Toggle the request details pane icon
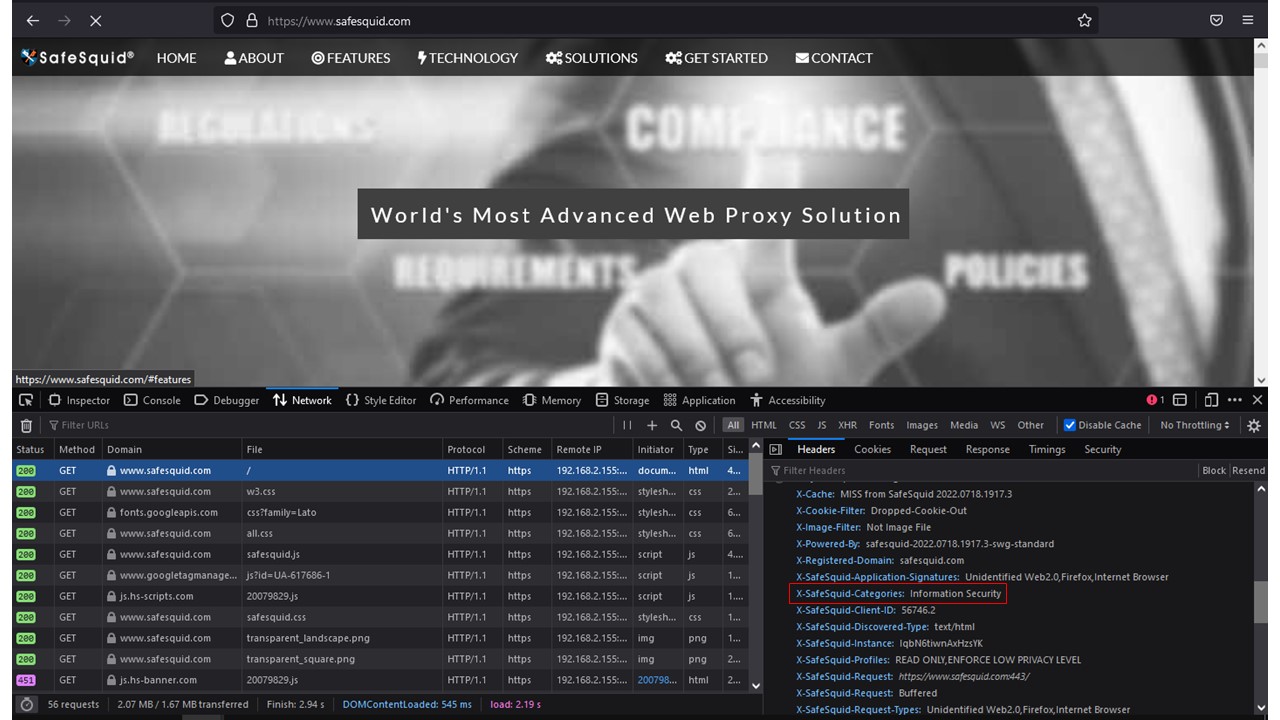 tap(775, 450)
